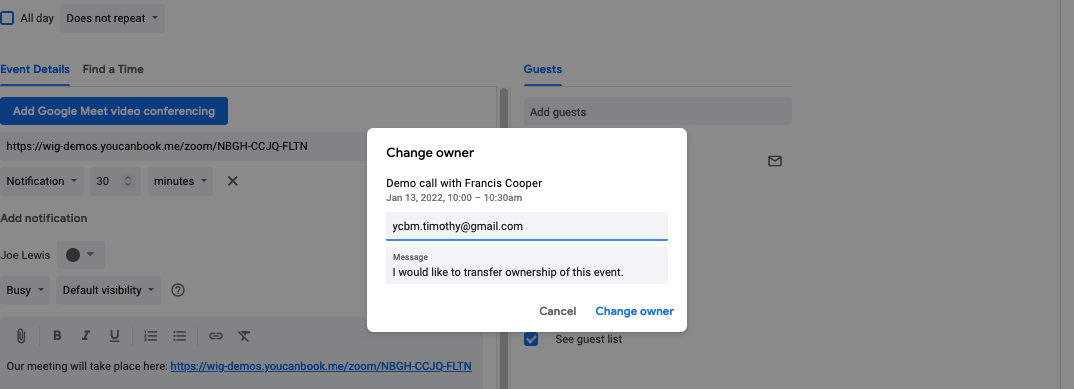Image resolution: width=1074 pixels, height=389 pixels.
Task: Insert a numbered list
Action: 151,336
